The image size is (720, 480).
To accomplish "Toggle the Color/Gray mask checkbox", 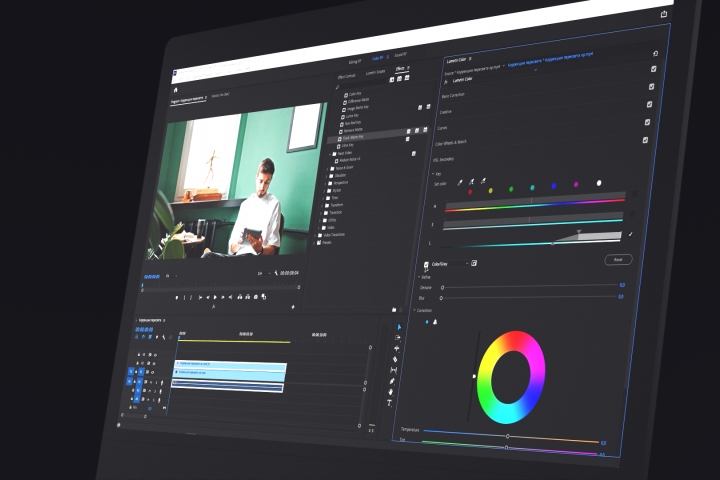I will (x=426, y=265).
